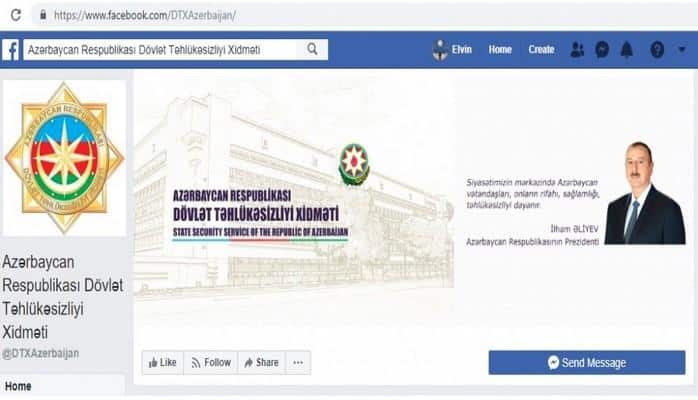Like the page with the Like button
Image resolution: width=698 pixels, height=400 pixels.
[163, 363]
